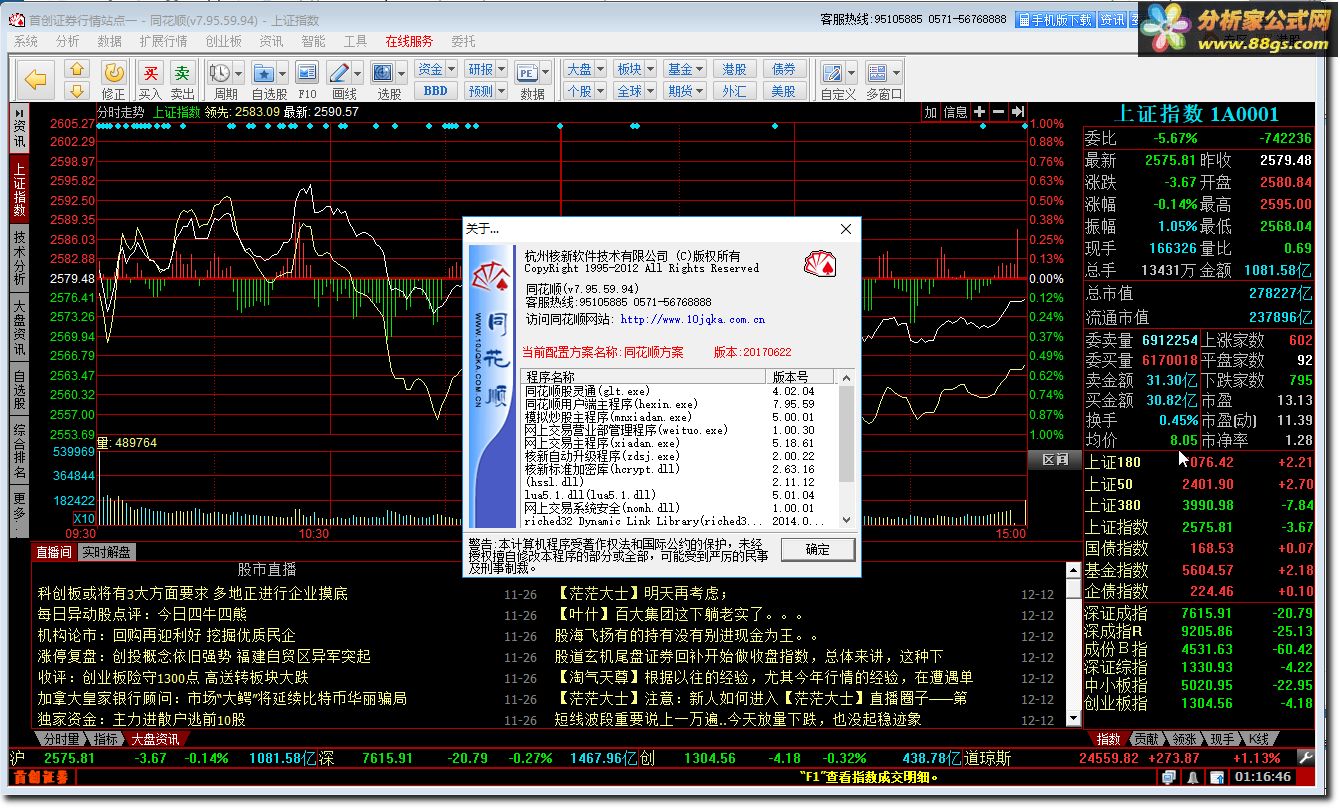
Task: Click the poker cards logo in About dialog
Action: 819,264
